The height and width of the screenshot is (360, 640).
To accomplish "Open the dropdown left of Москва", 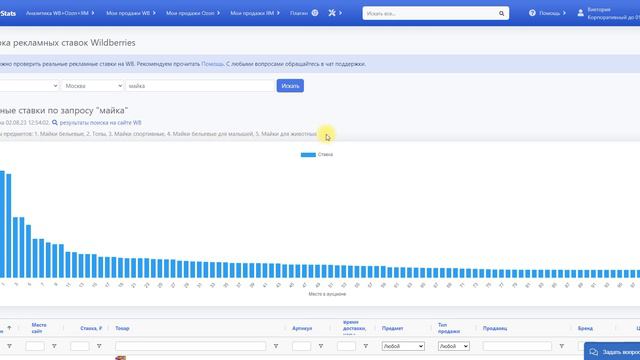I will tap(29, 86).
